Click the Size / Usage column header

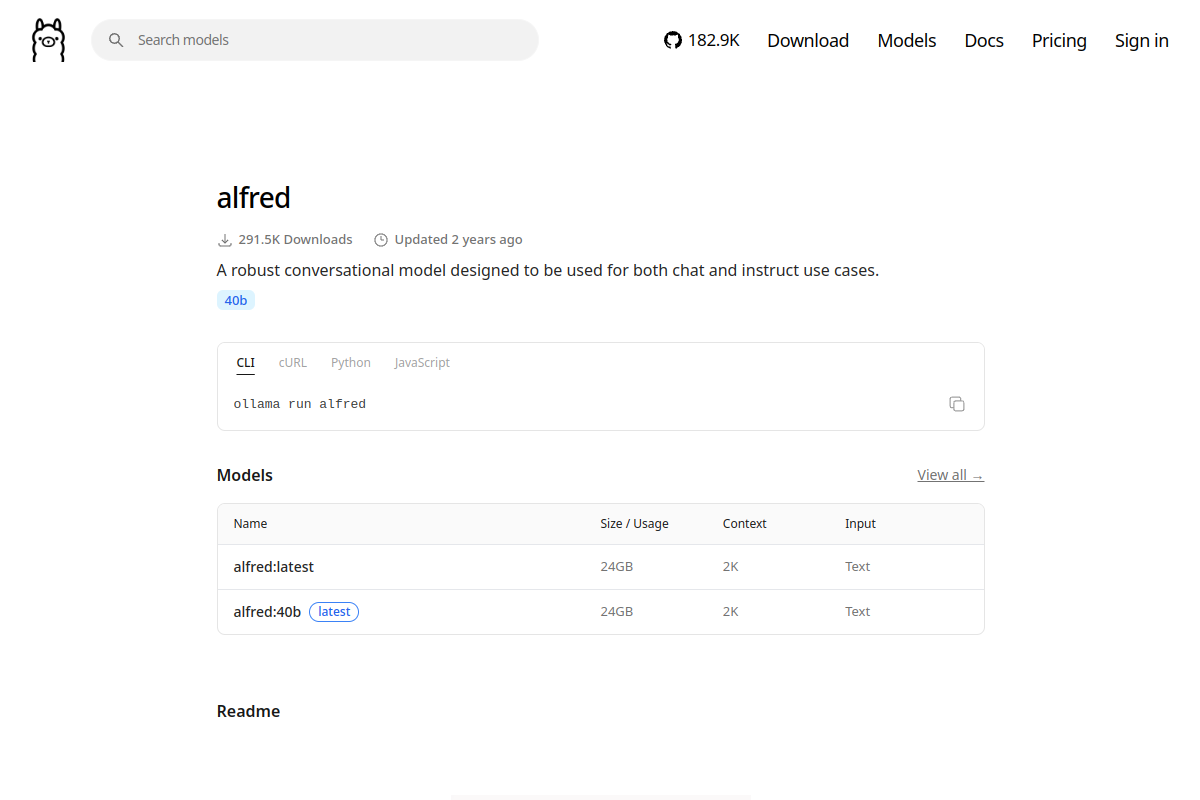[635, 524]
